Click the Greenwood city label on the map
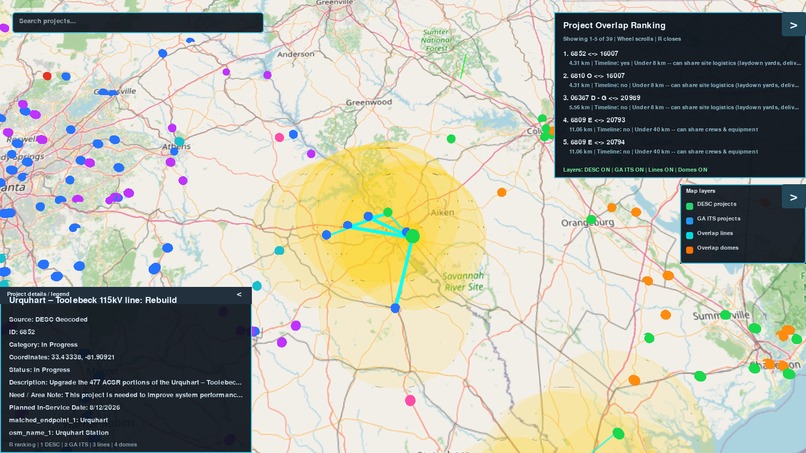The image size is (806, 453). [x=369, y=102]
